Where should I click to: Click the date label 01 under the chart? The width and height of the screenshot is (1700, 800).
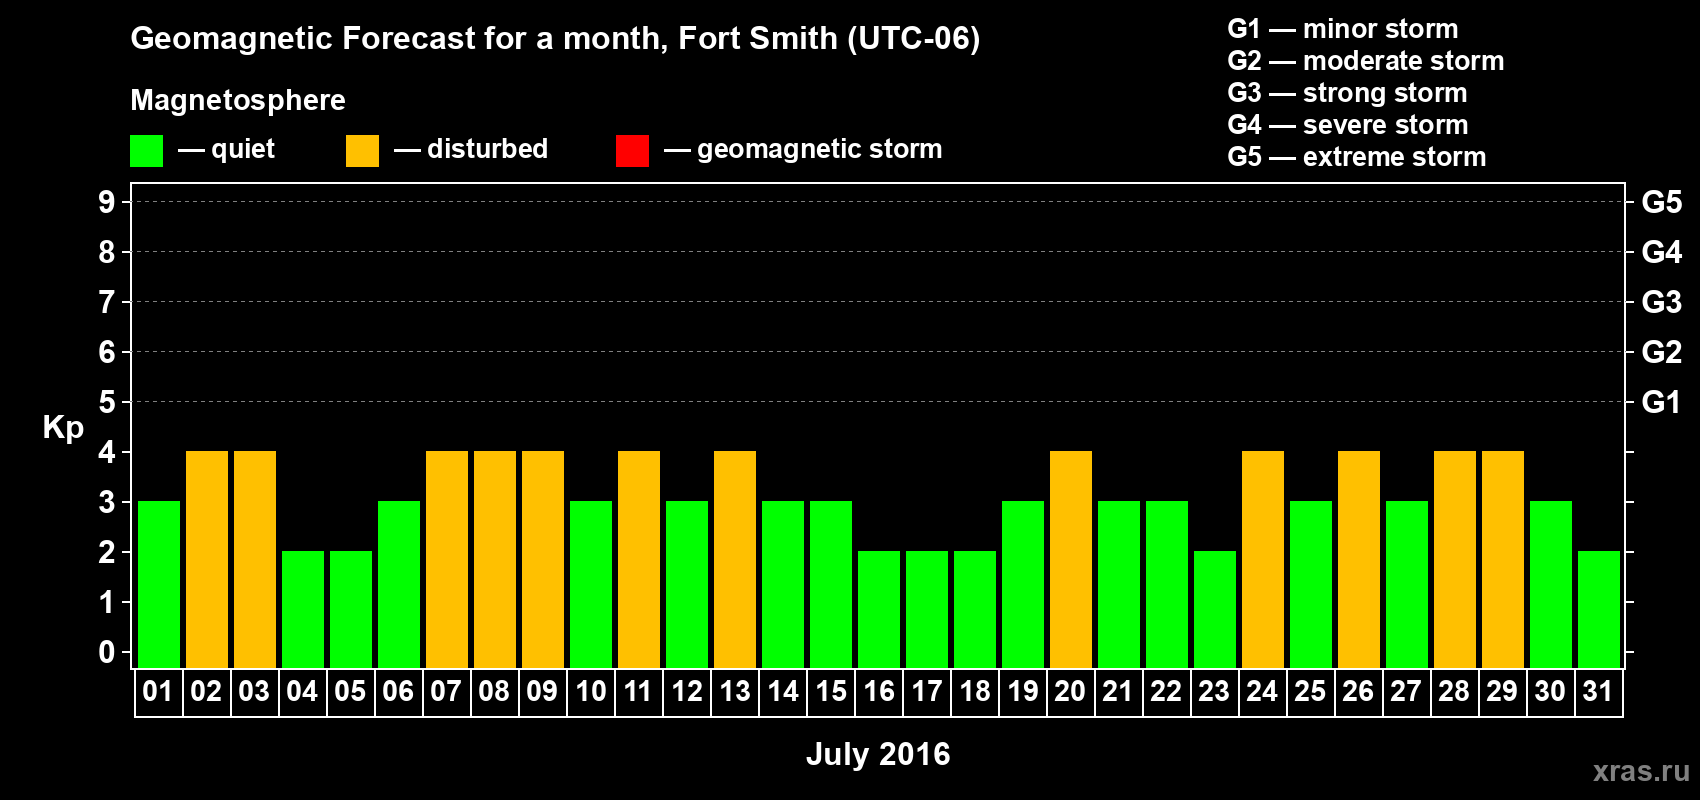tap(158, 692)
